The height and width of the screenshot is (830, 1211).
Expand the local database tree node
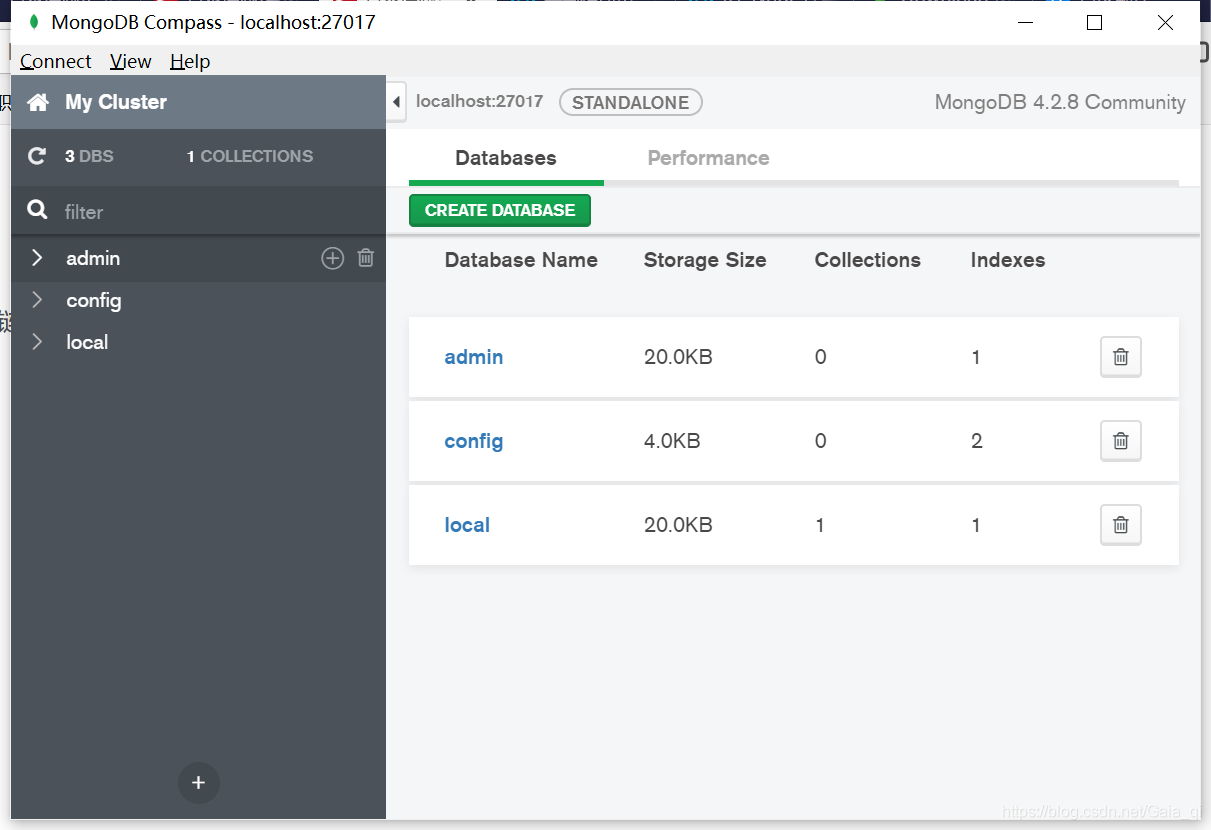37,342
